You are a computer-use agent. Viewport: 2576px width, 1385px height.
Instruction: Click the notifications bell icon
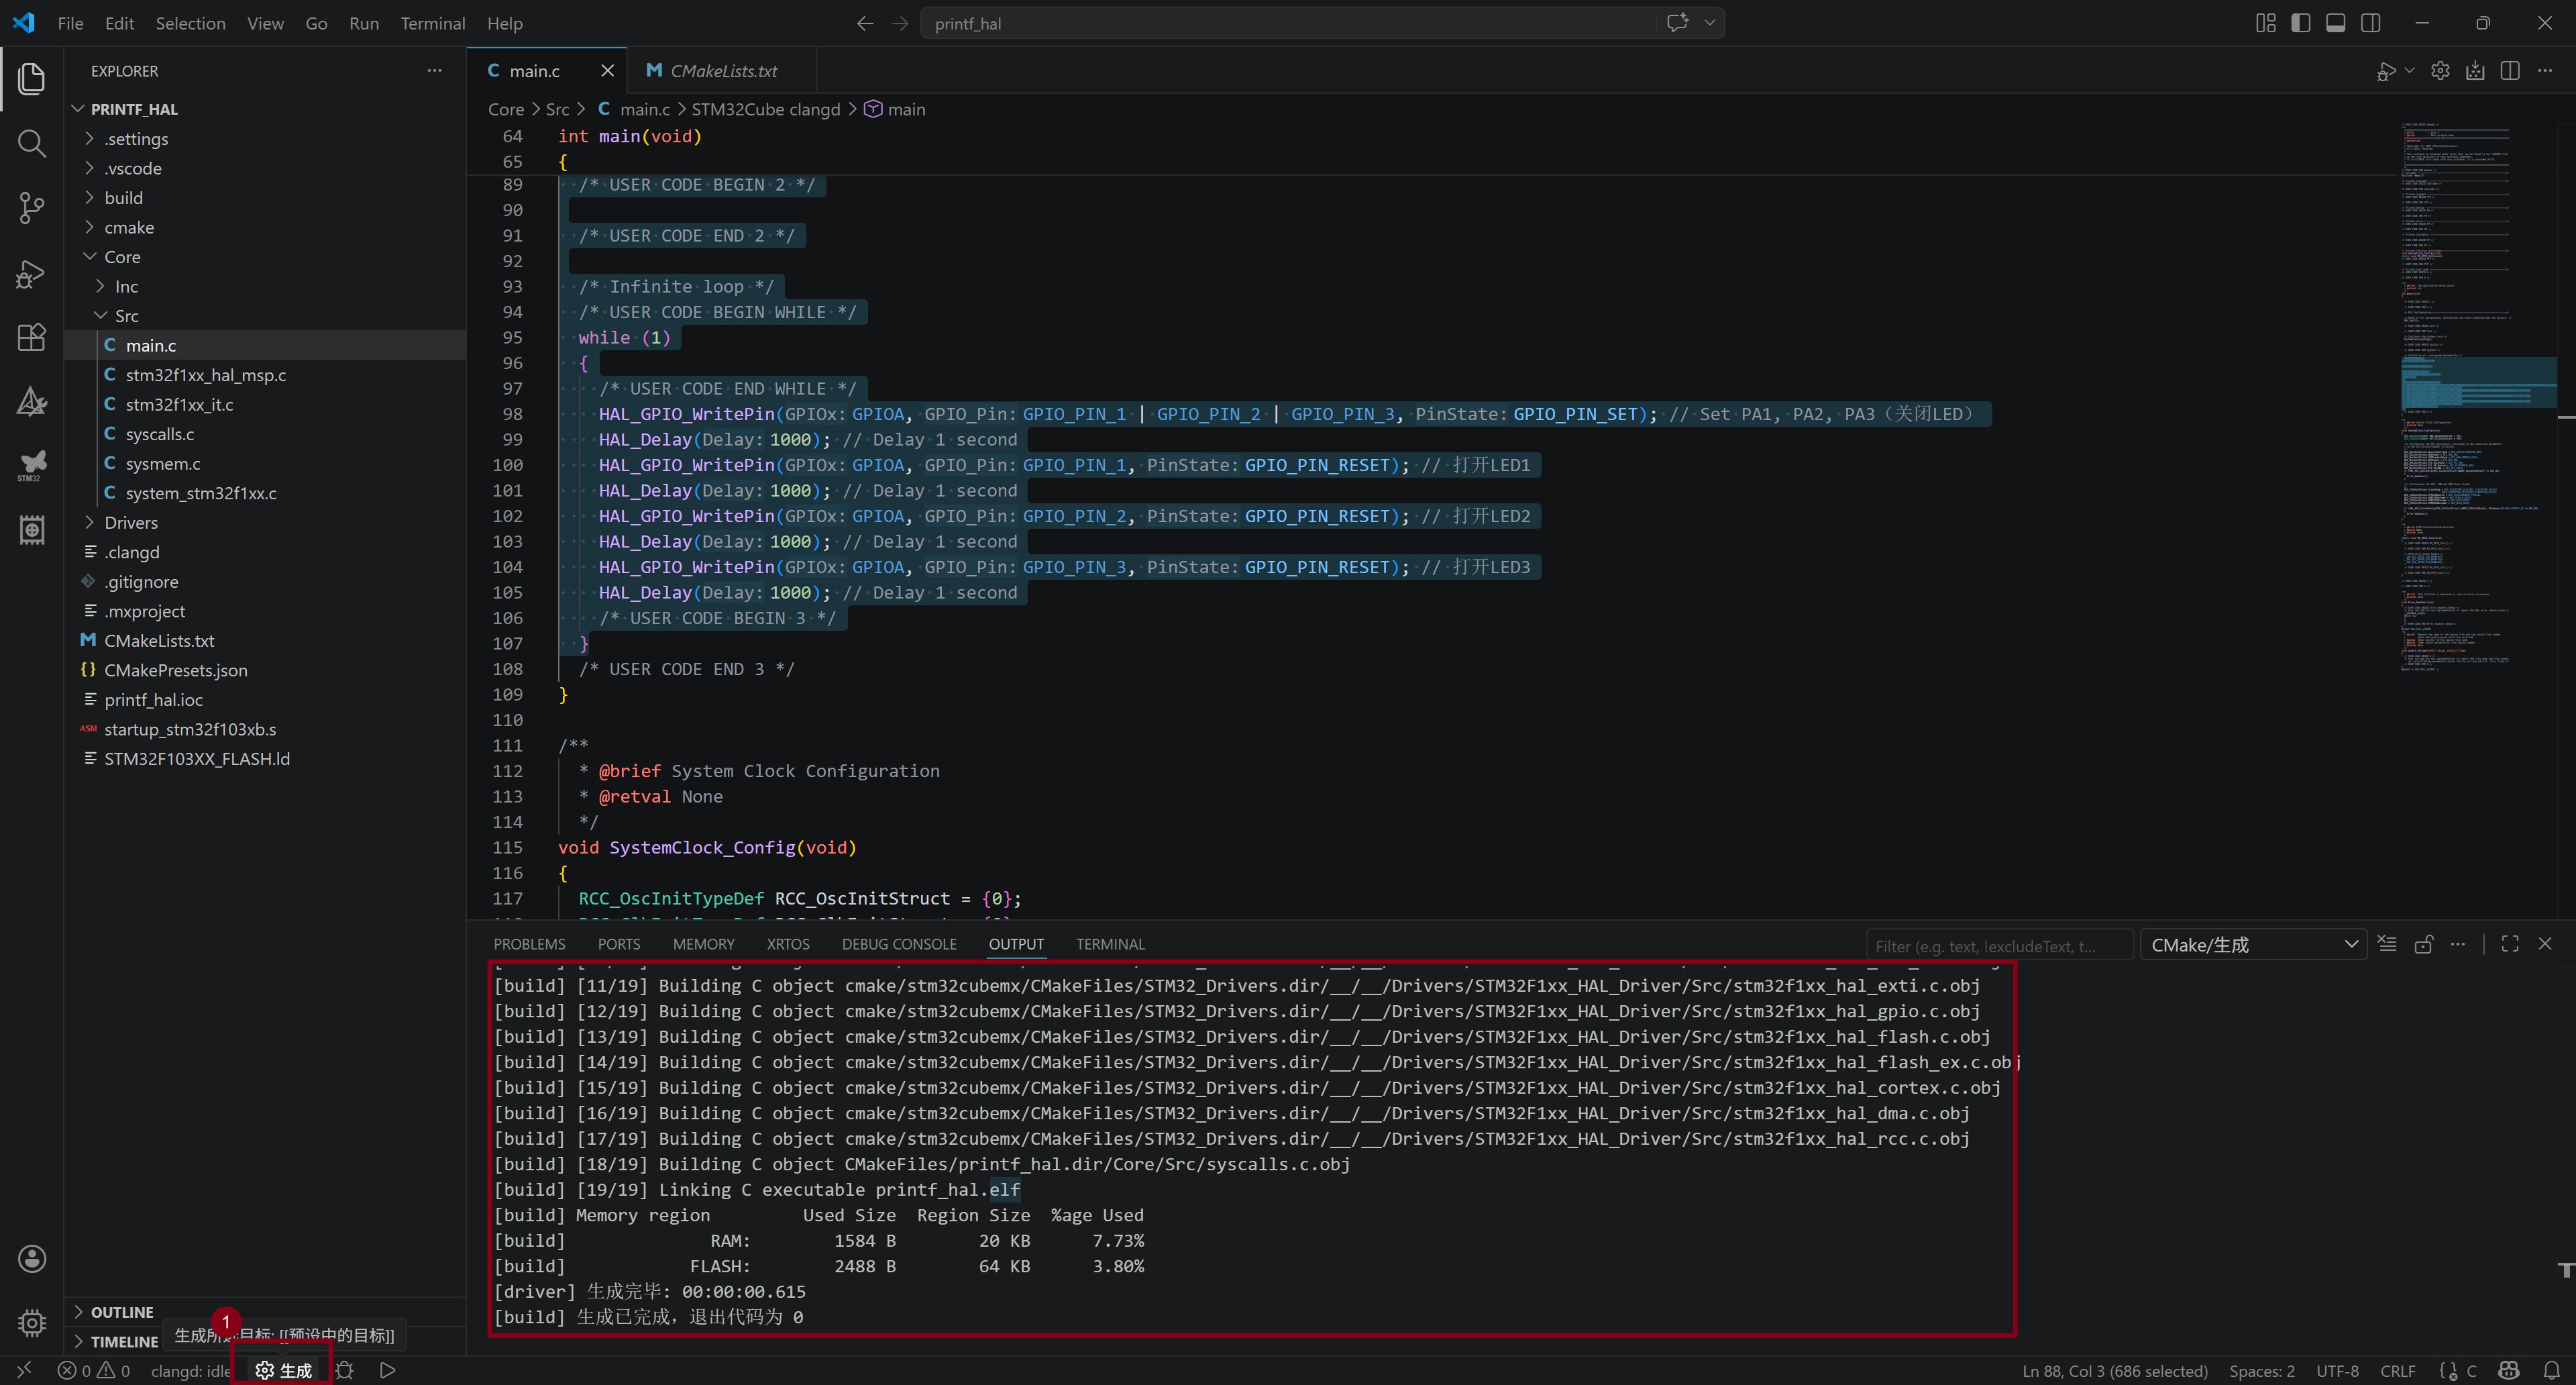point(2551,1370)
